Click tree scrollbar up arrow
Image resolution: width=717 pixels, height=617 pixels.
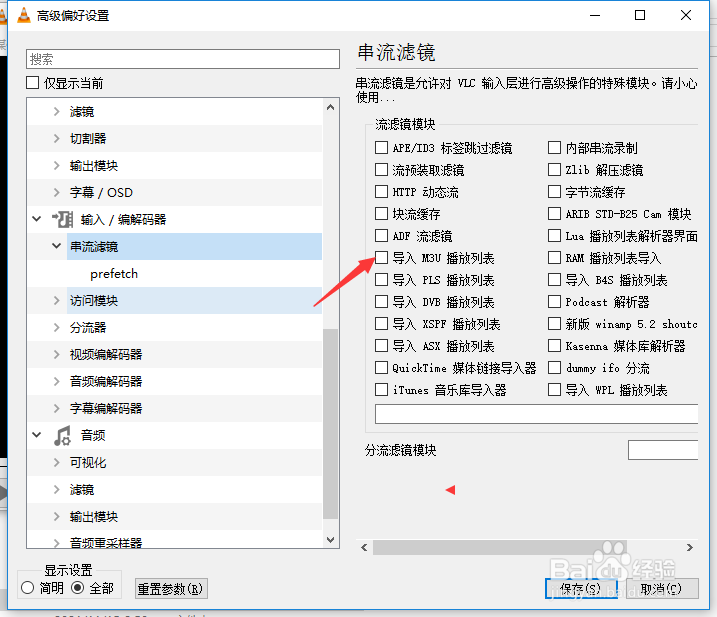tap(331, 107)
